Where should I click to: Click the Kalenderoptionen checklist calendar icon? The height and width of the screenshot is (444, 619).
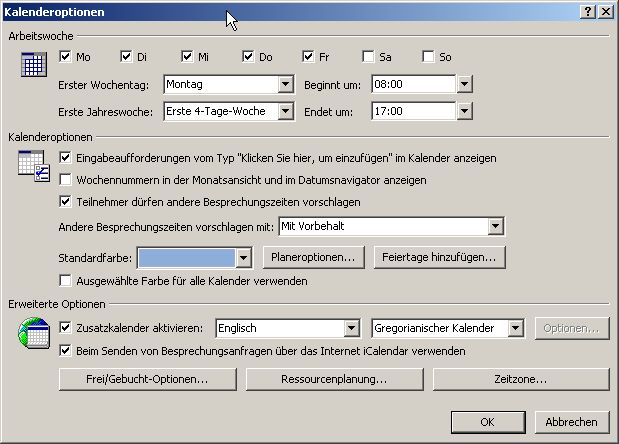click(x=33, y=165)
